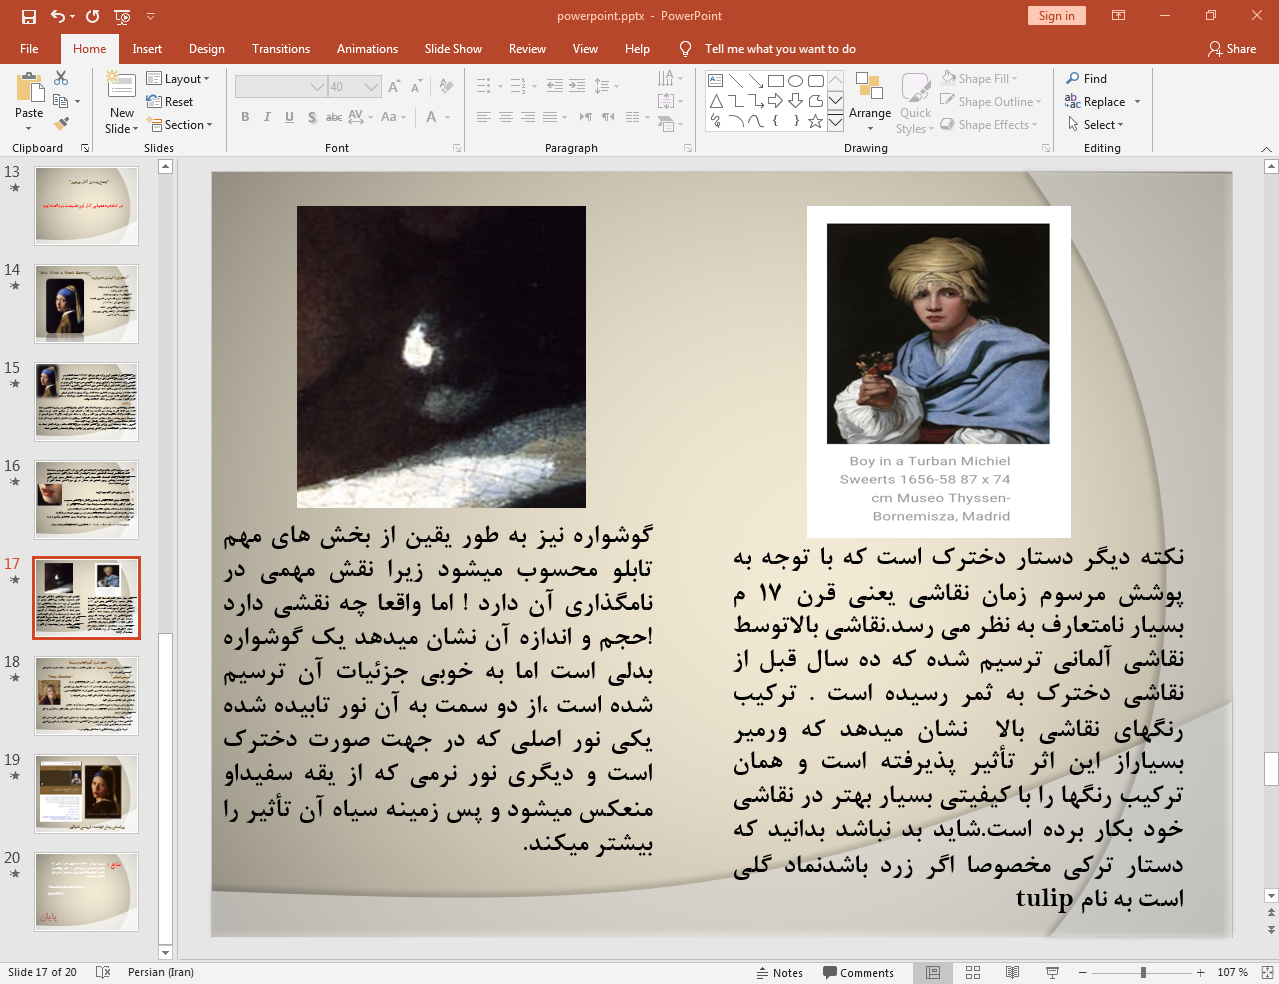Open the Section dropdown

click(x=180, y=124)
